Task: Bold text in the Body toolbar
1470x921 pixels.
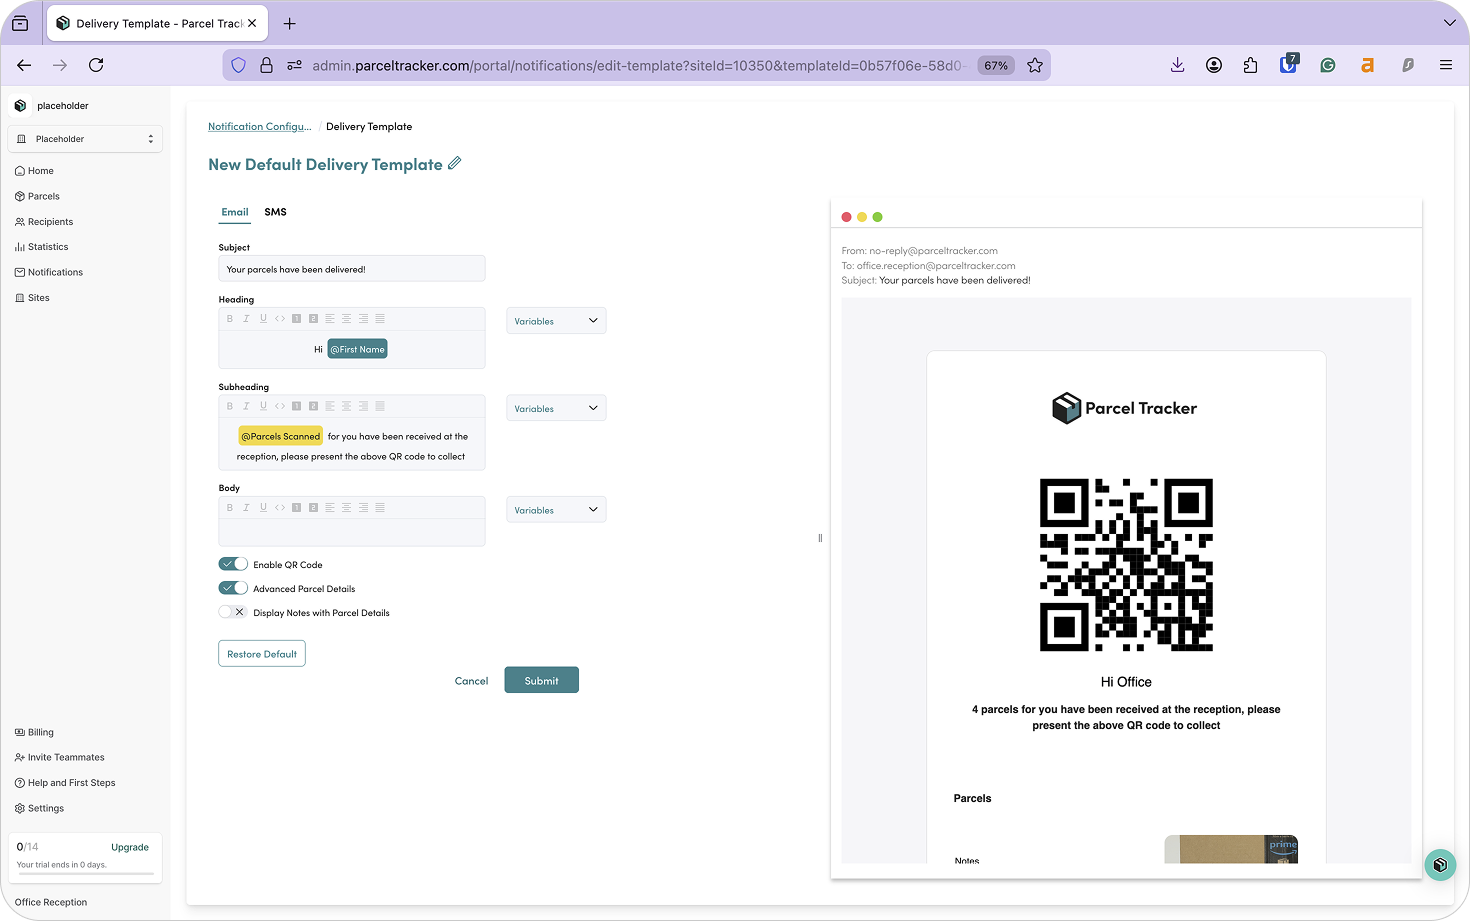Action: (229, 508)
